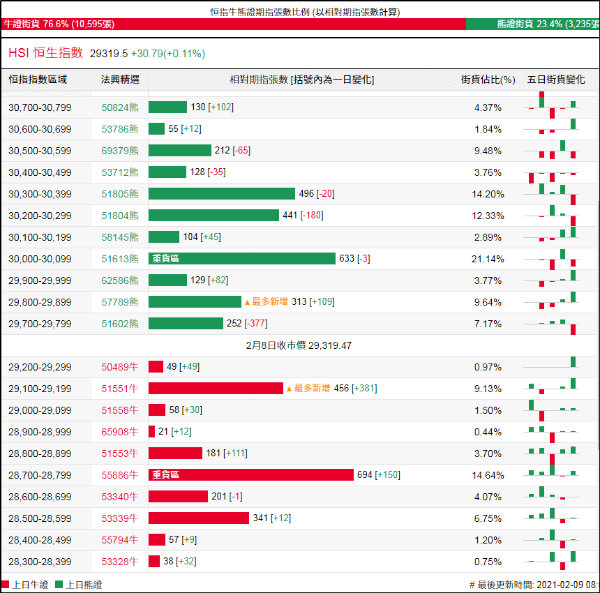Screen dimensions: 600x593
Task: Click the 252 [-377] contracts value
Action: click(247, 323)
